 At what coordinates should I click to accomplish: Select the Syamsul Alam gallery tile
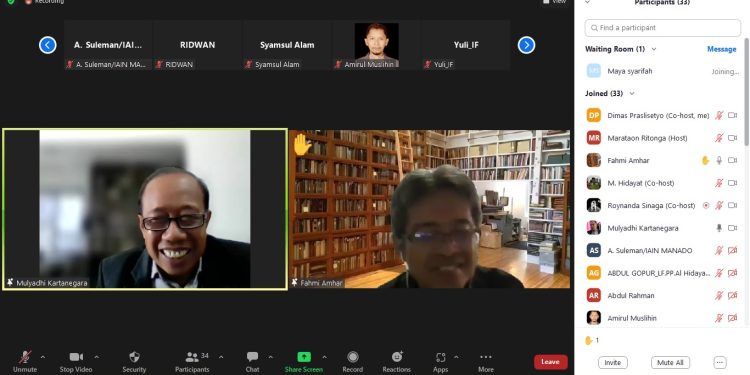287,45
